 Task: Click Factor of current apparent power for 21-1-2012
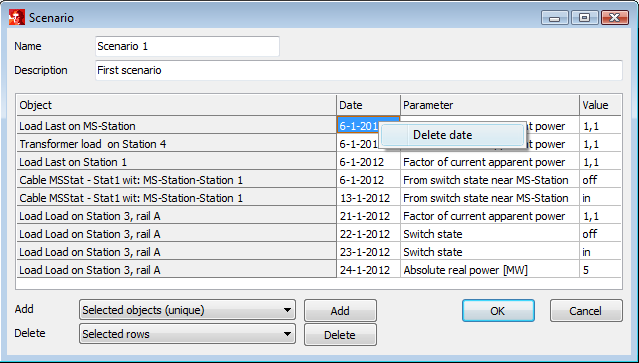pyautogui.click(x=490, y=216)
